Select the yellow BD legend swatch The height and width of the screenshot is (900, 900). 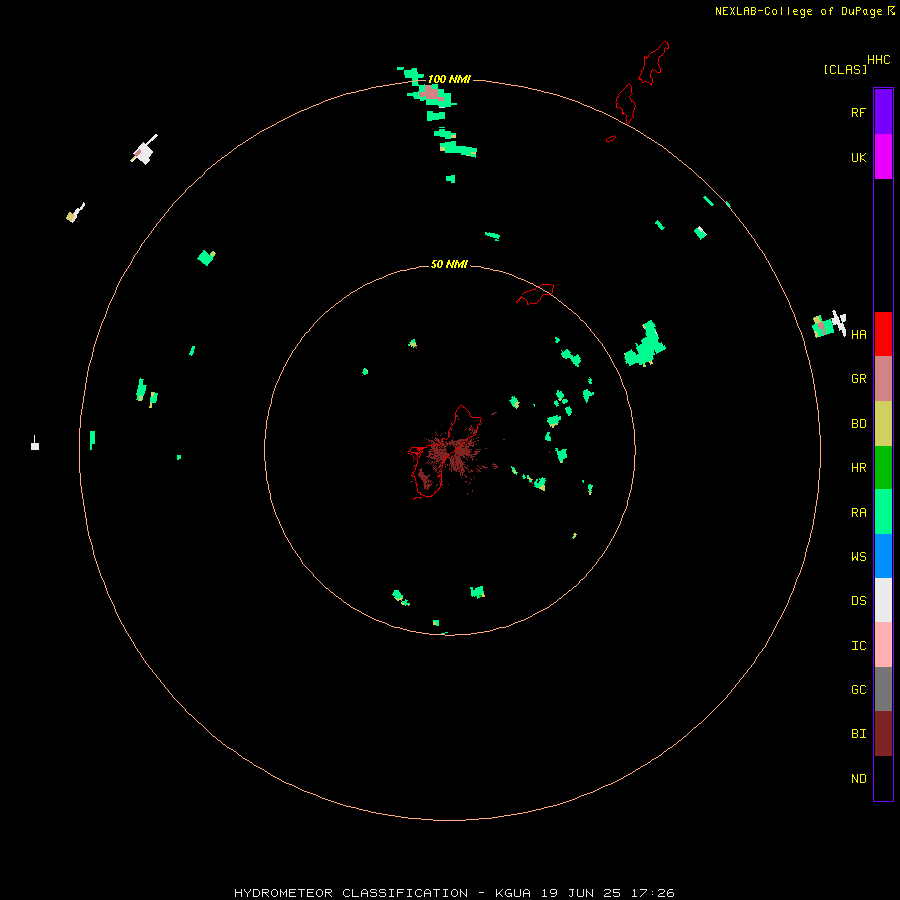point(883,423)
